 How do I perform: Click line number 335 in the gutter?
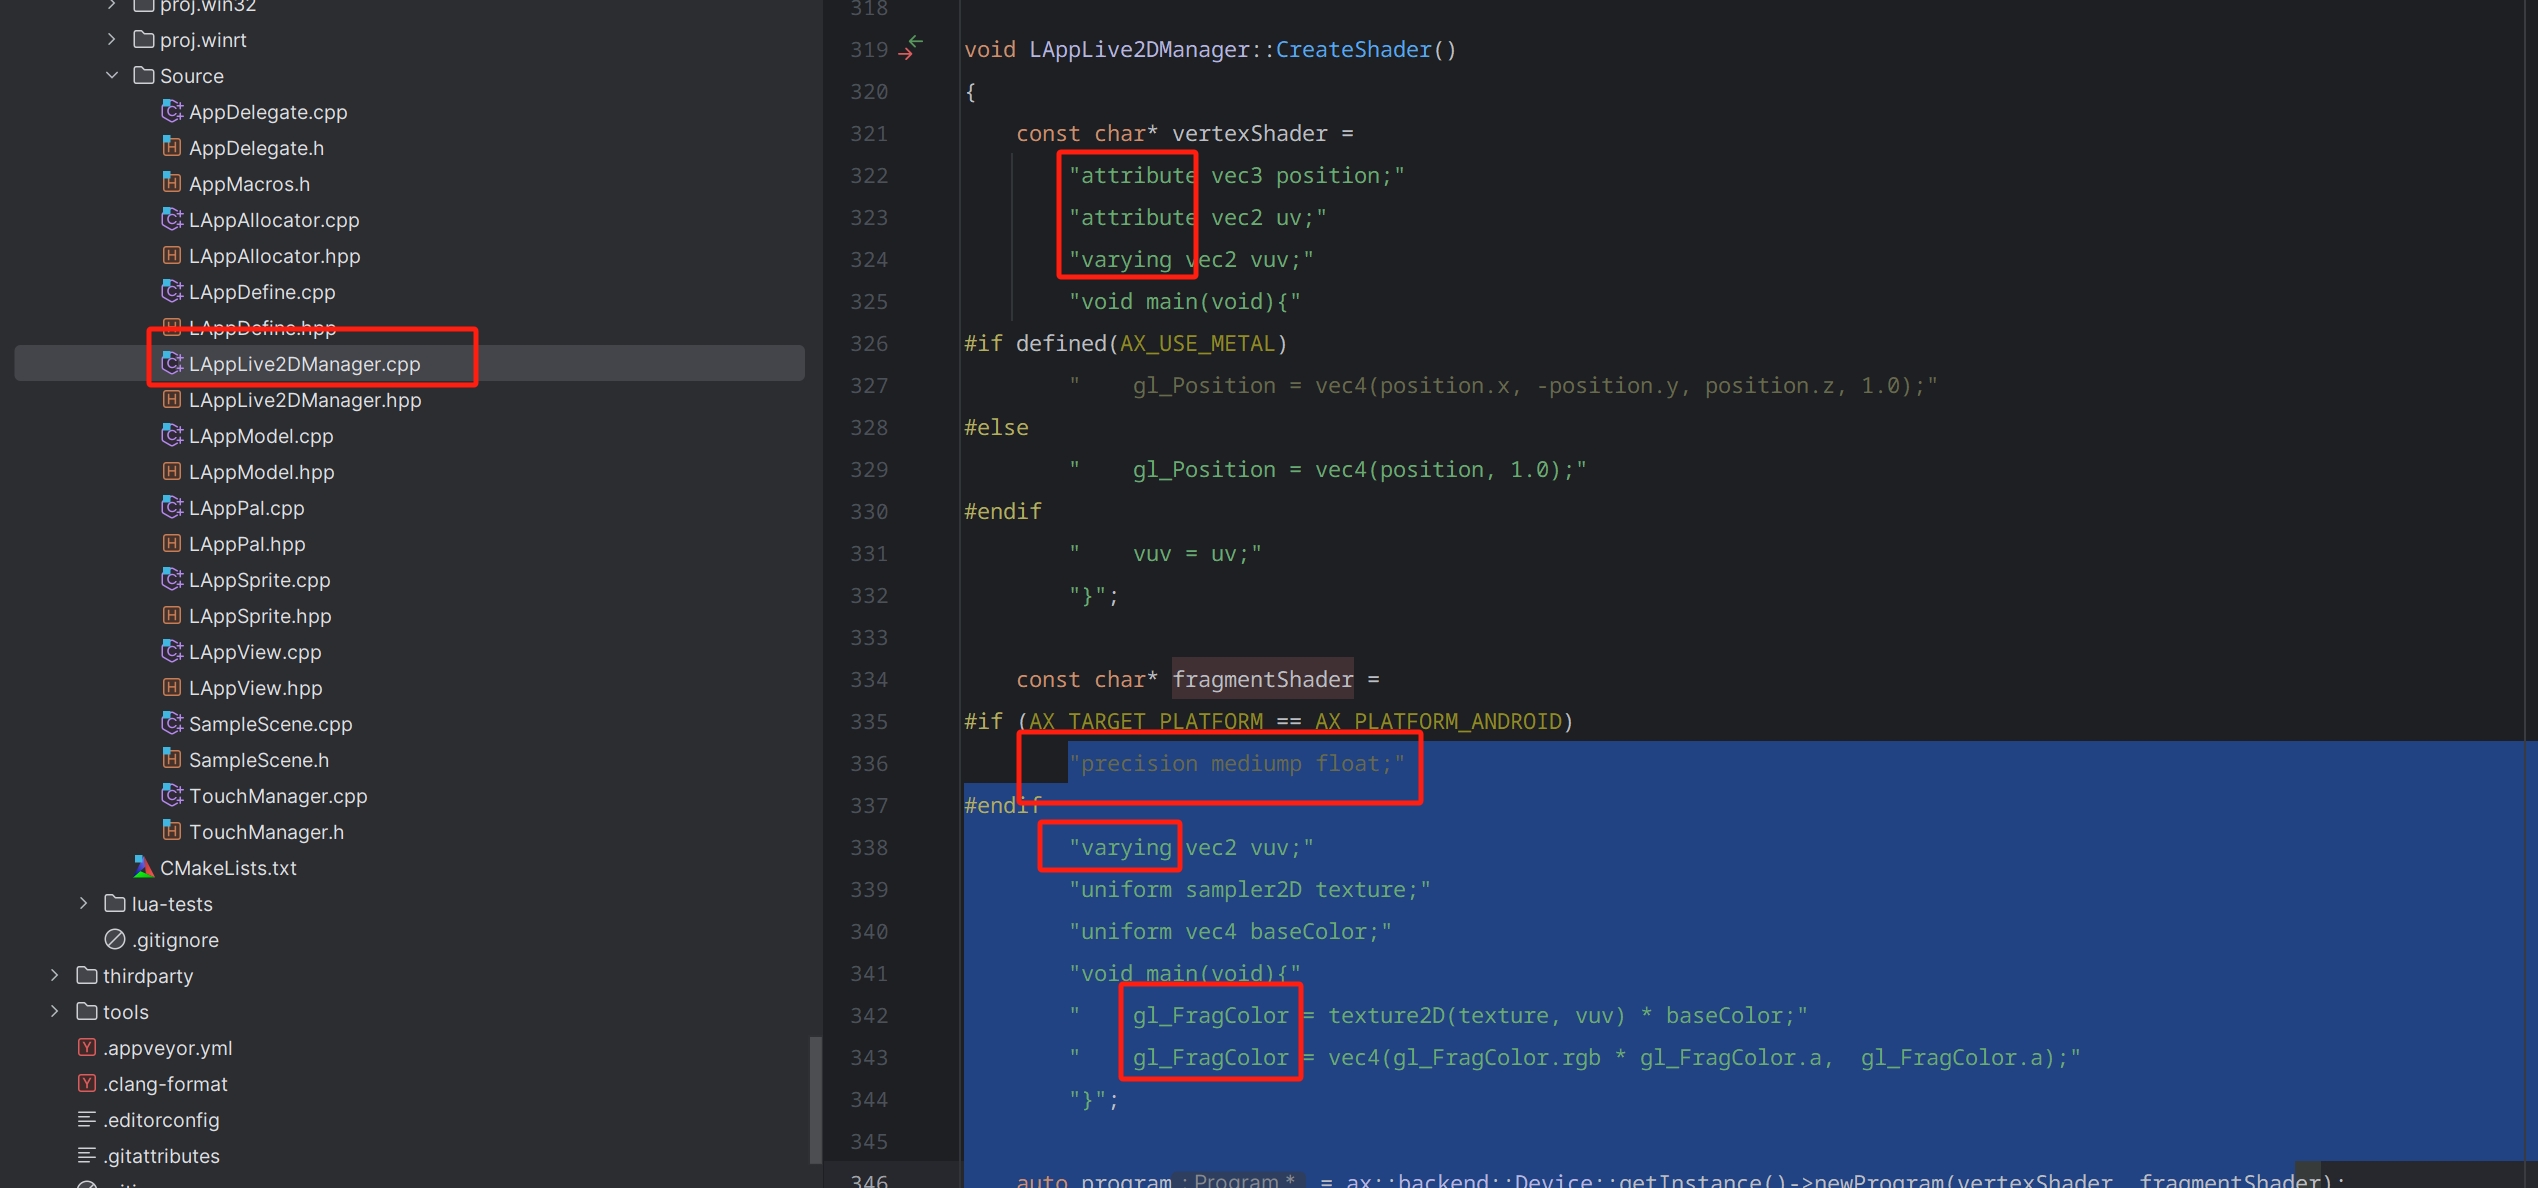pyautogui.click(x=869, y=721)
